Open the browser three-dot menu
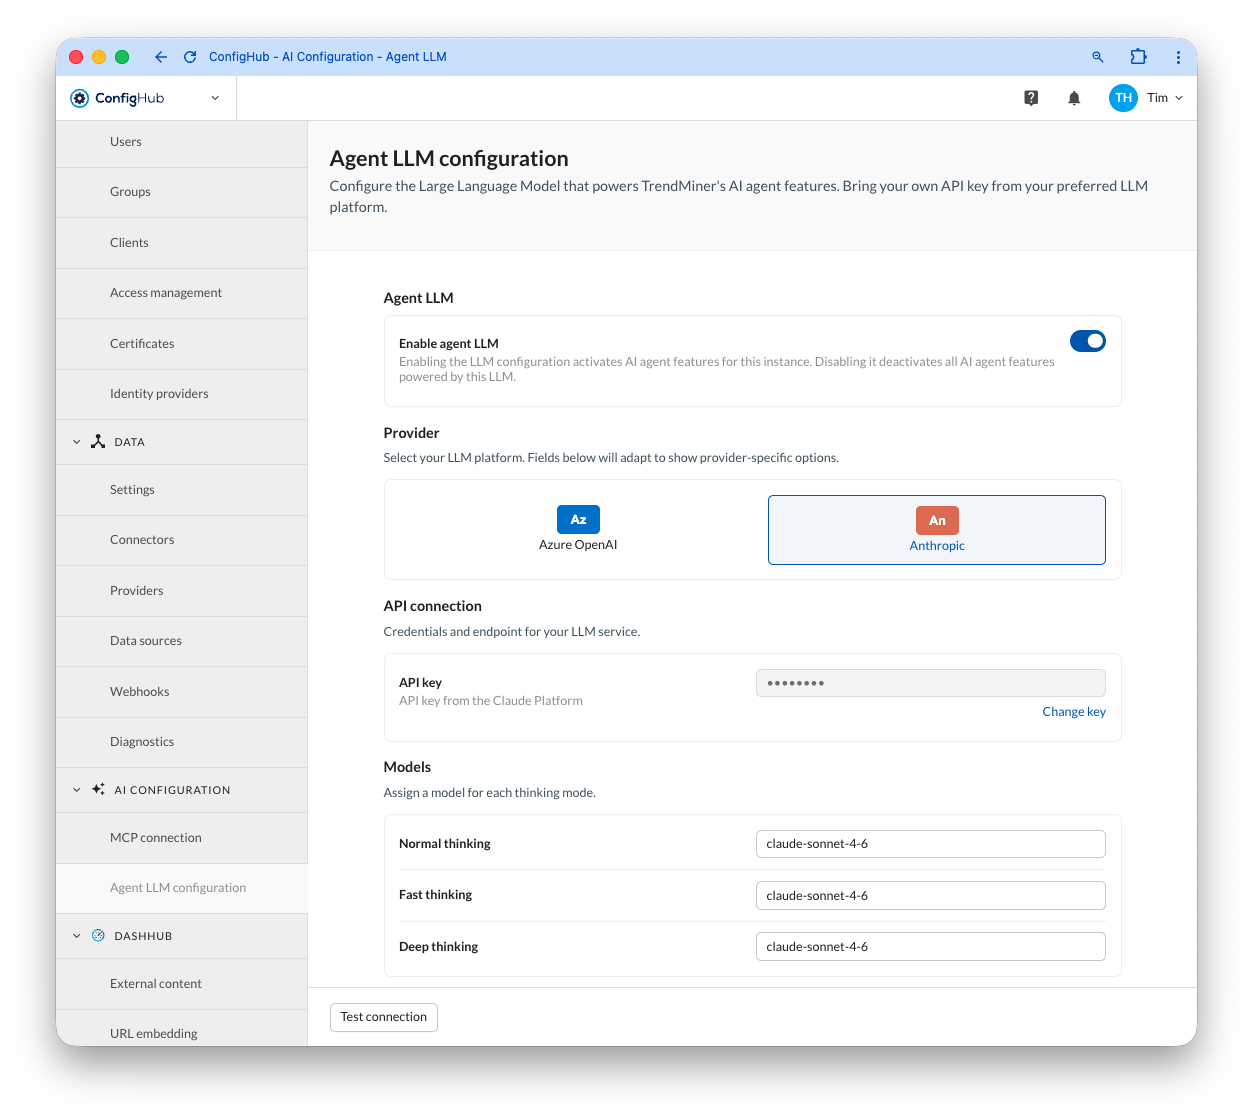1253x1120 pixels. (x=1178, y=57)
